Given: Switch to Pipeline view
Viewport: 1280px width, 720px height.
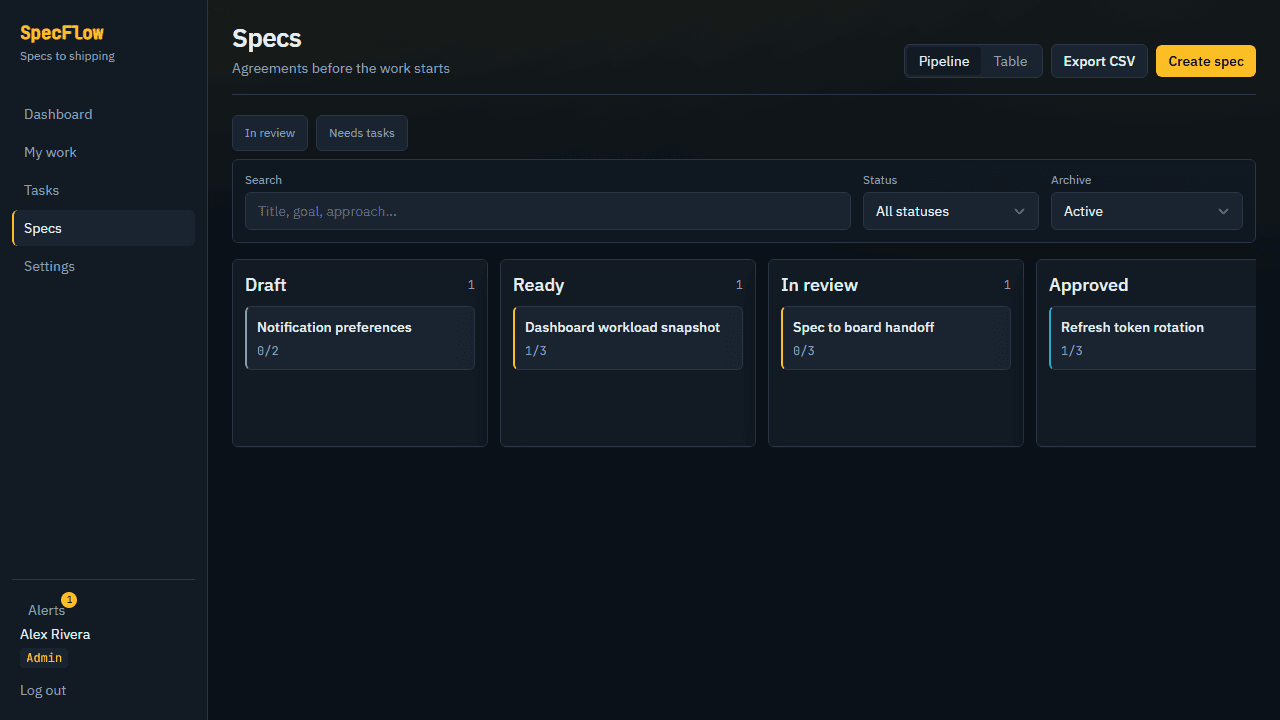Looking at the screenshot, I should pyautogui.click(x=944, y=61).
